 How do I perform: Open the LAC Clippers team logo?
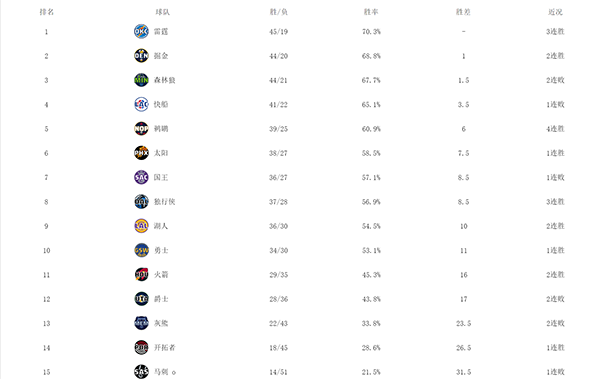click(141, 105)
